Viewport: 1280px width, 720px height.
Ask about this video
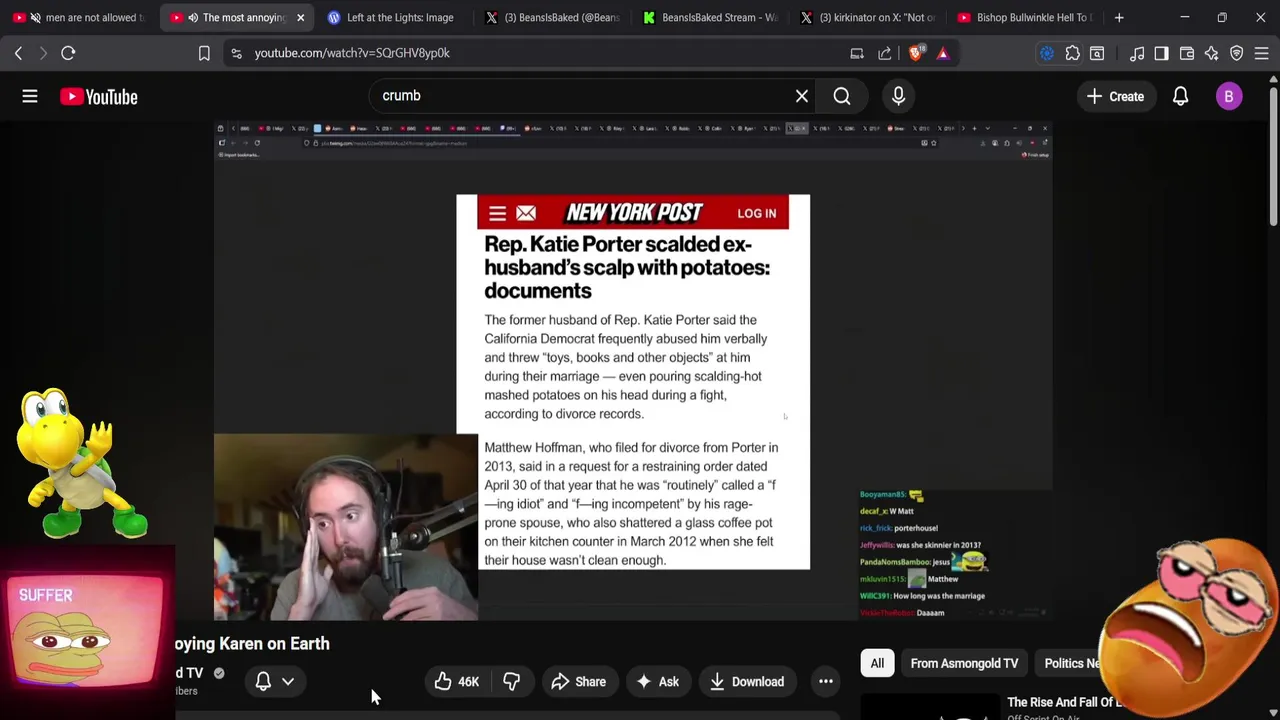coord(657,682)
